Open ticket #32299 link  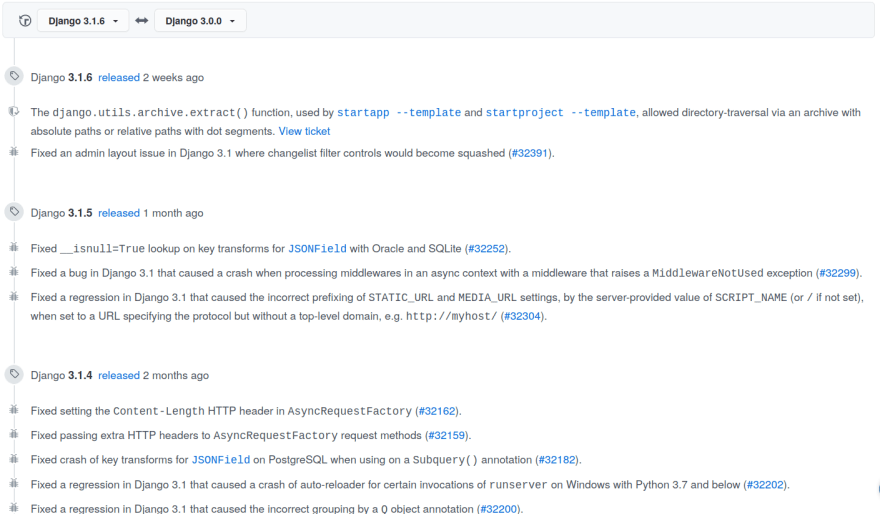[x=838, y=273]
